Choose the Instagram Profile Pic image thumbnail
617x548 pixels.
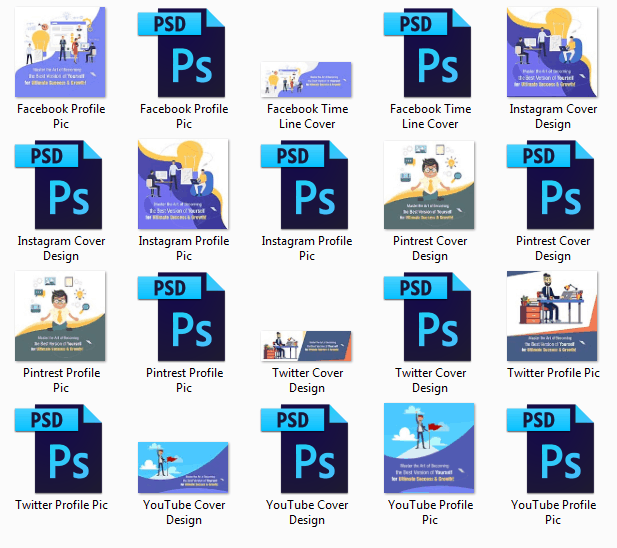[x=184, y=185]
